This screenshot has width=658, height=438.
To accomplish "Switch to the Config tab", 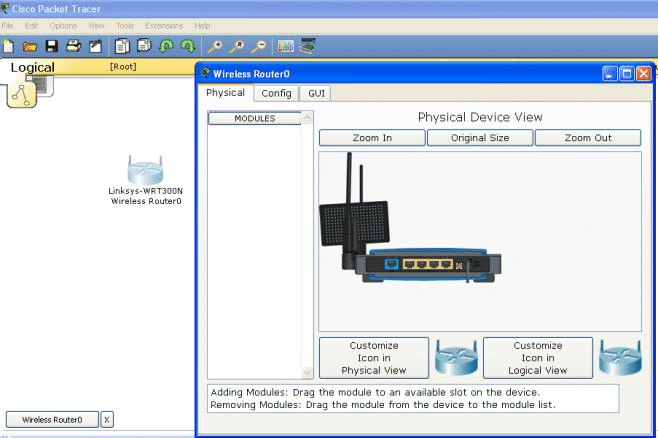I will click(x=276, y=93).
